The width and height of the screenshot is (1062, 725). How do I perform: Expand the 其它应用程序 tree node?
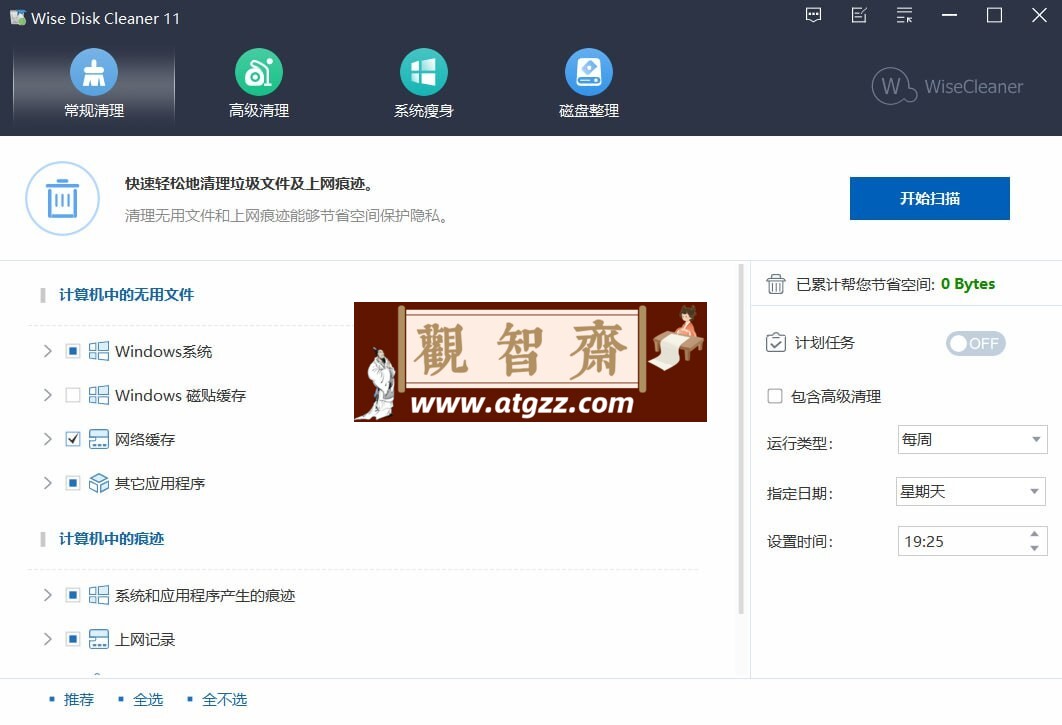tap(47, 483)
